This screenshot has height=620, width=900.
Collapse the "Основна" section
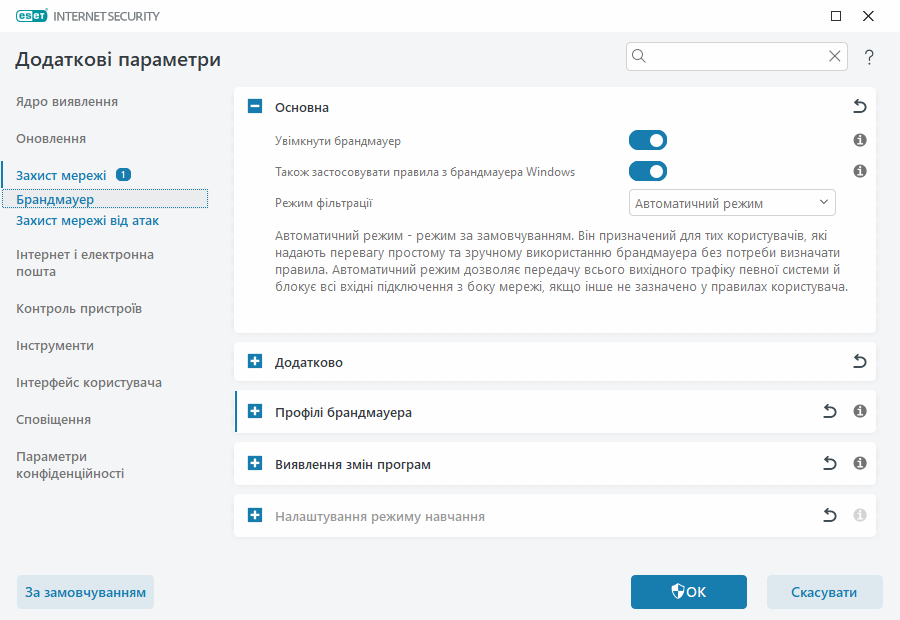(254, 107)
